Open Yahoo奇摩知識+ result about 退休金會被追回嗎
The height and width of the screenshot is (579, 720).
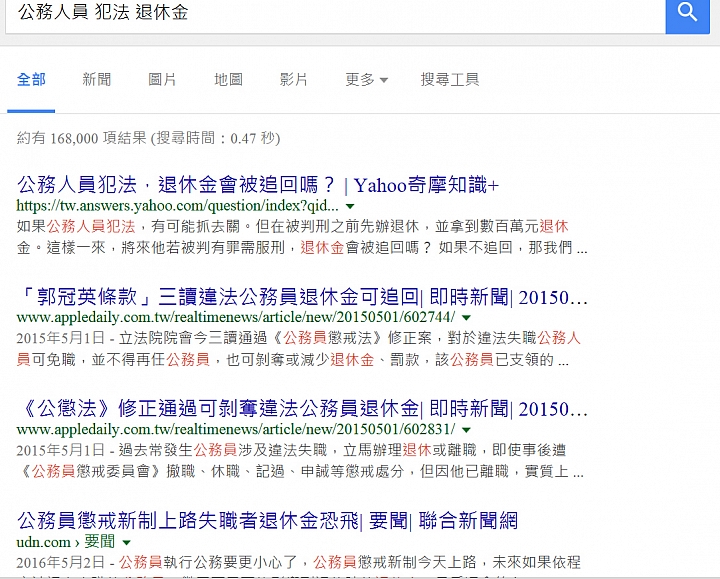[x=258, y=185]
